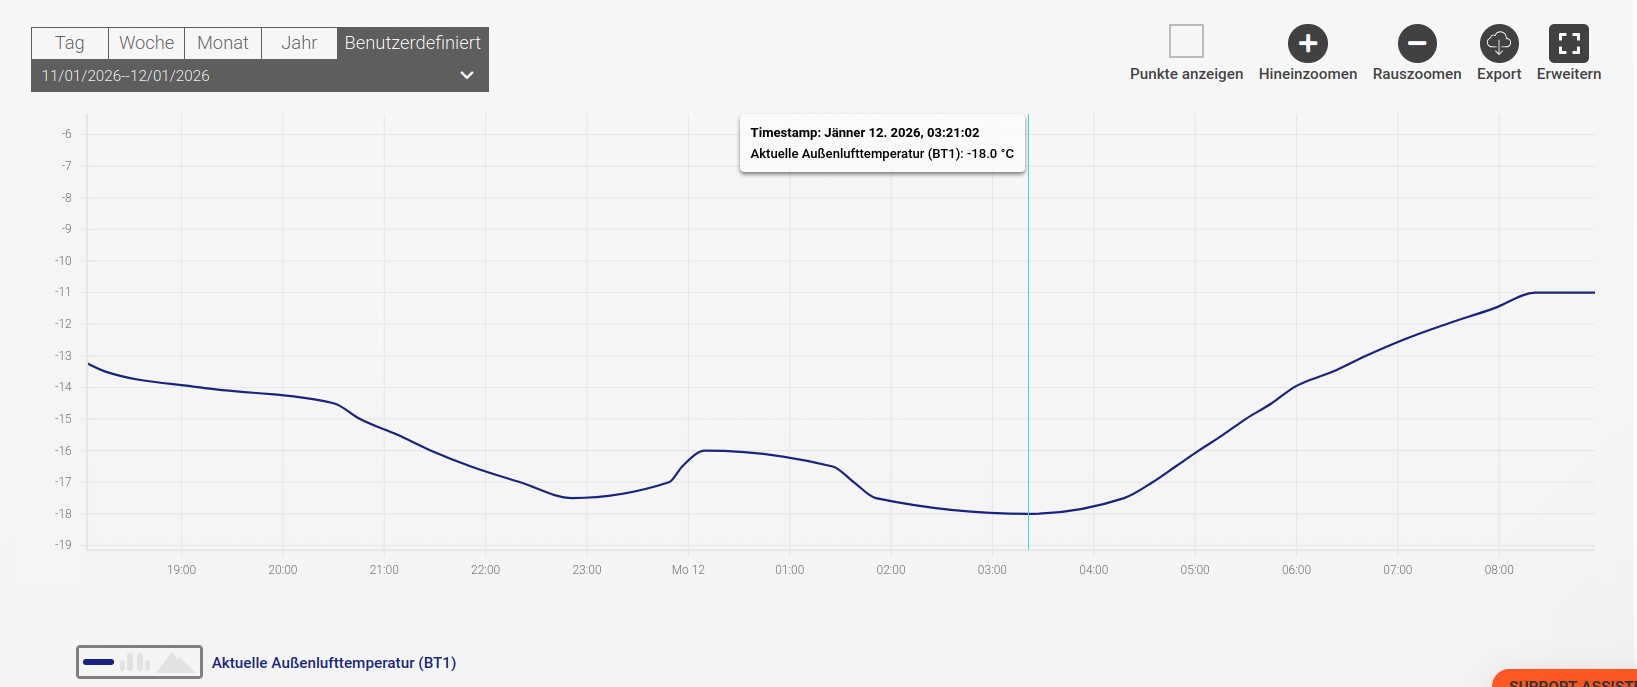Click the Rauszoomen minus icon
1637x687 pixels.
coord(1417,44)
